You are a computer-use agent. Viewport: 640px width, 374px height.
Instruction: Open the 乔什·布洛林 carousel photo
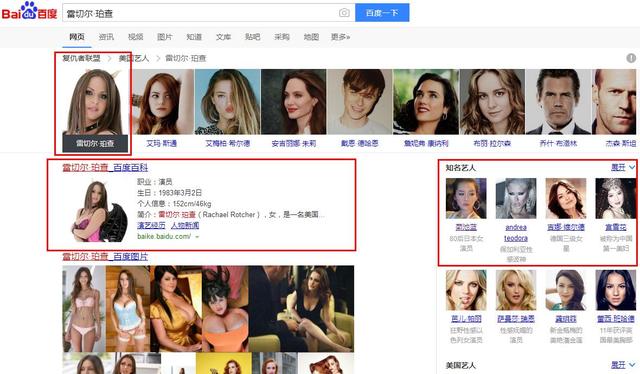tap(558, 101)
